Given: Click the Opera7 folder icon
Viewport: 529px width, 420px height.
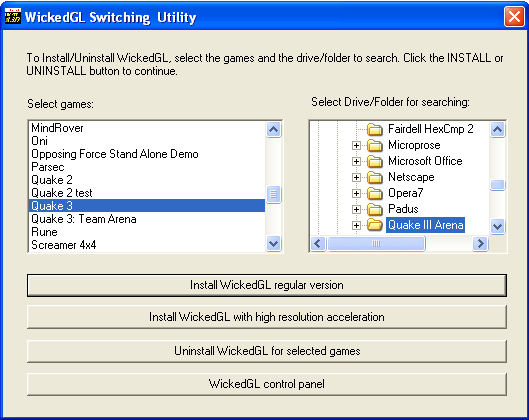Looking at the screenshot, I should pos(374,193).
